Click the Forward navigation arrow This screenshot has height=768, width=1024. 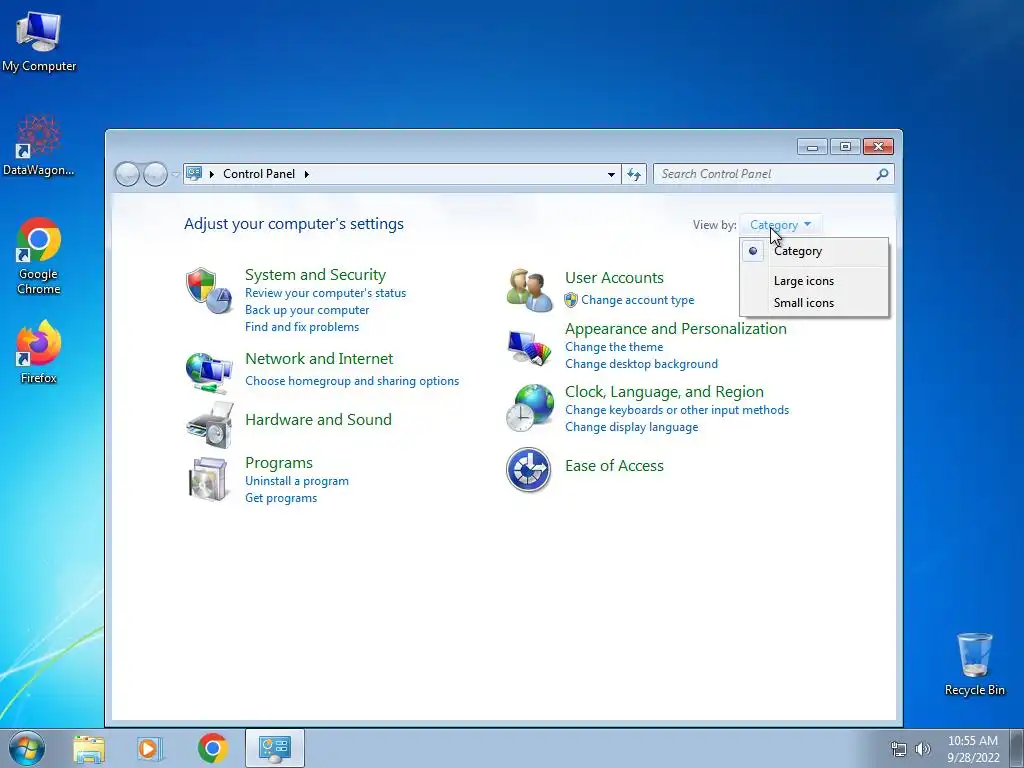155,174
